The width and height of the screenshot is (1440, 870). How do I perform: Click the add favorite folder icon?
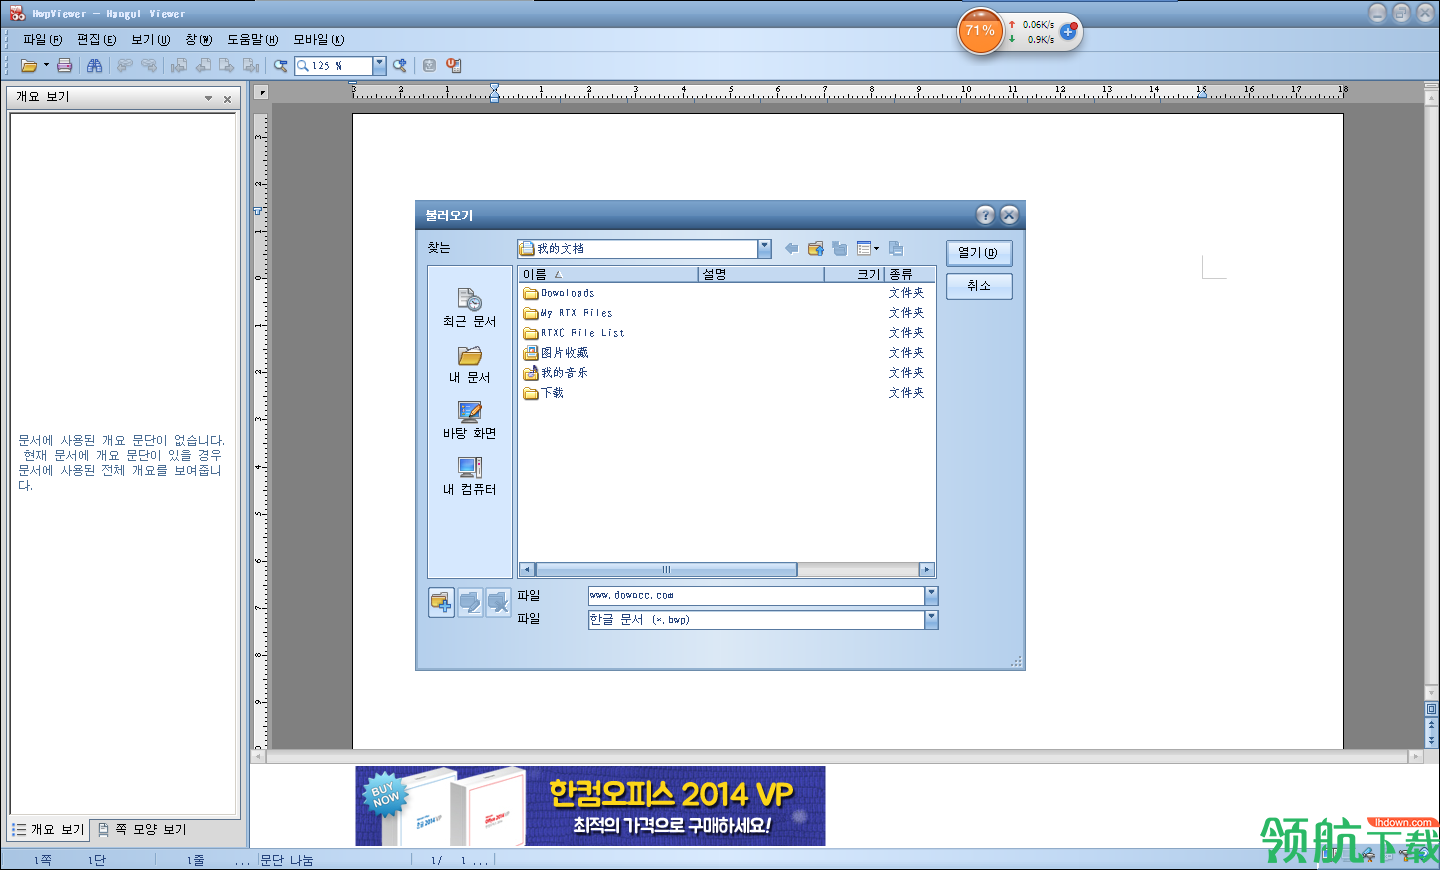point(441,602)
